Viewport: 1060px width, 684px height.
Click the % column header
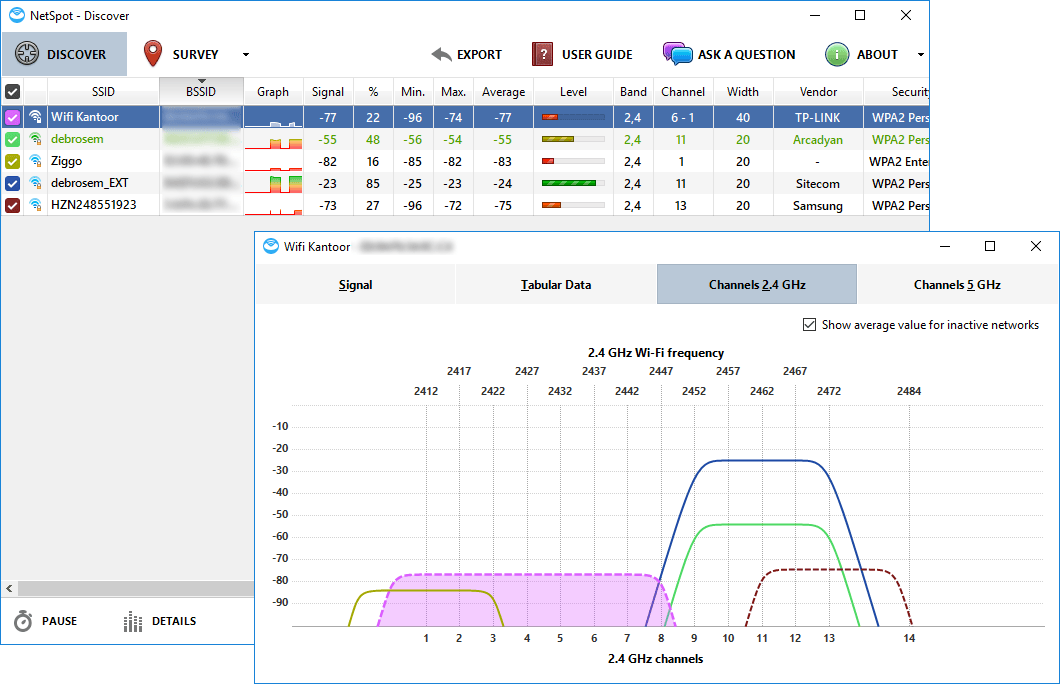(373, 91)
